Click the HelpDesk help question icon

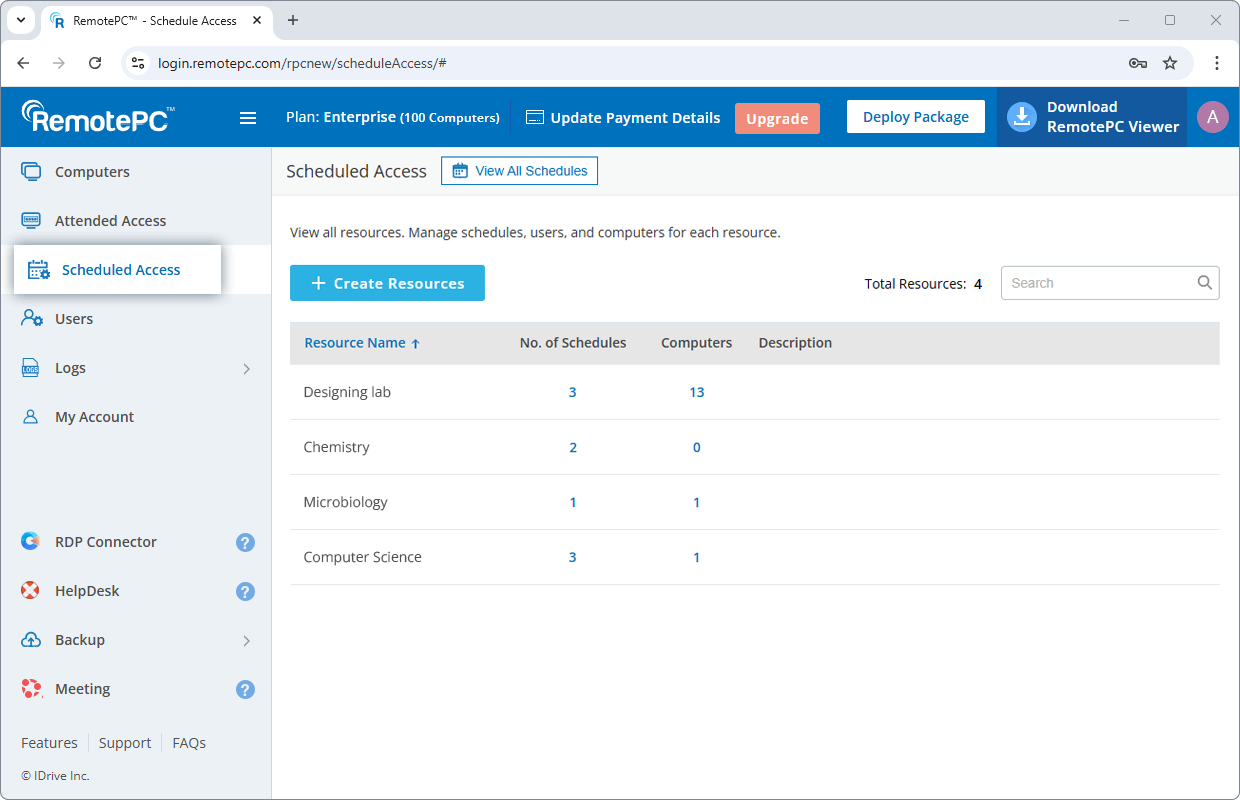tap(245, 592)
